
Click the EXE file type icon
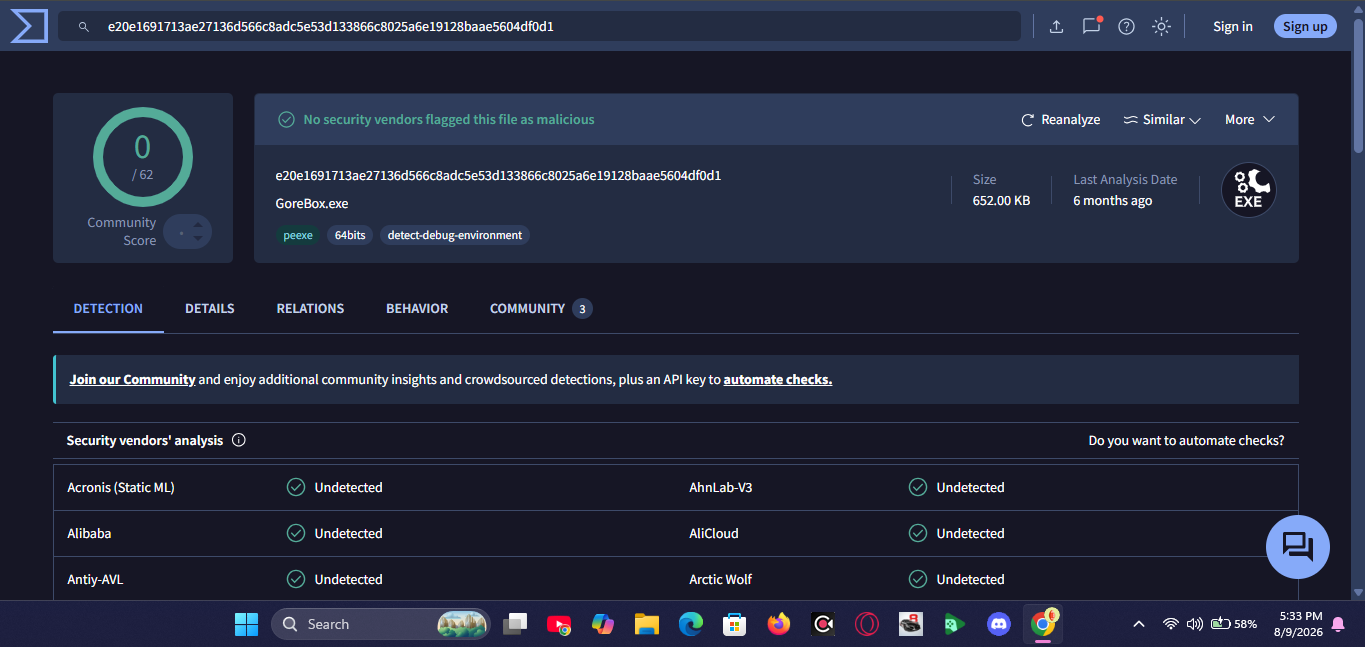coord(1249,190)
